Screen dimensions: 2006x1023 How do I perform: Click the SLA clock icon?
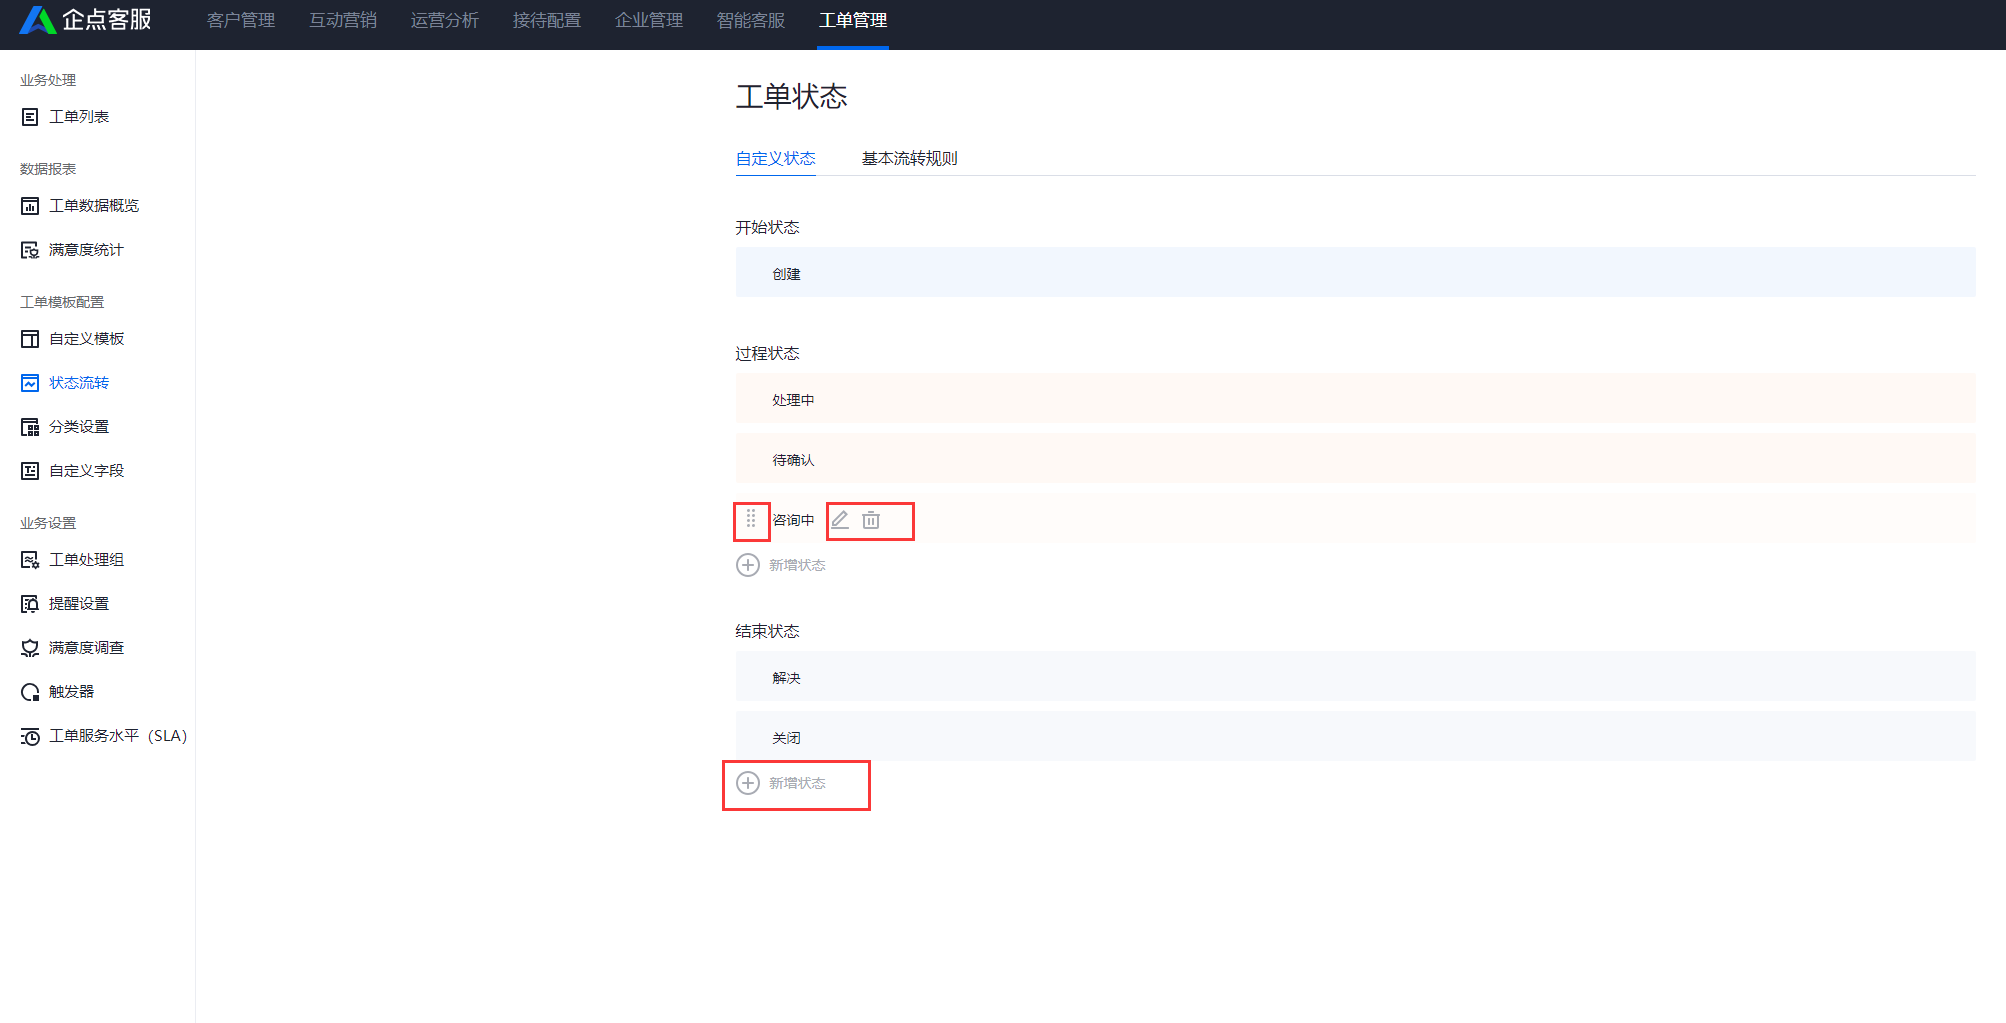click(30, 737)
